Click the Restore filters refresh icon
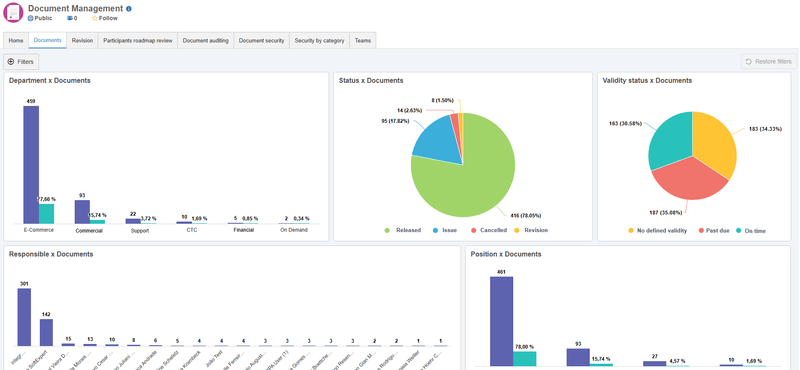 (x=748, y=62)
